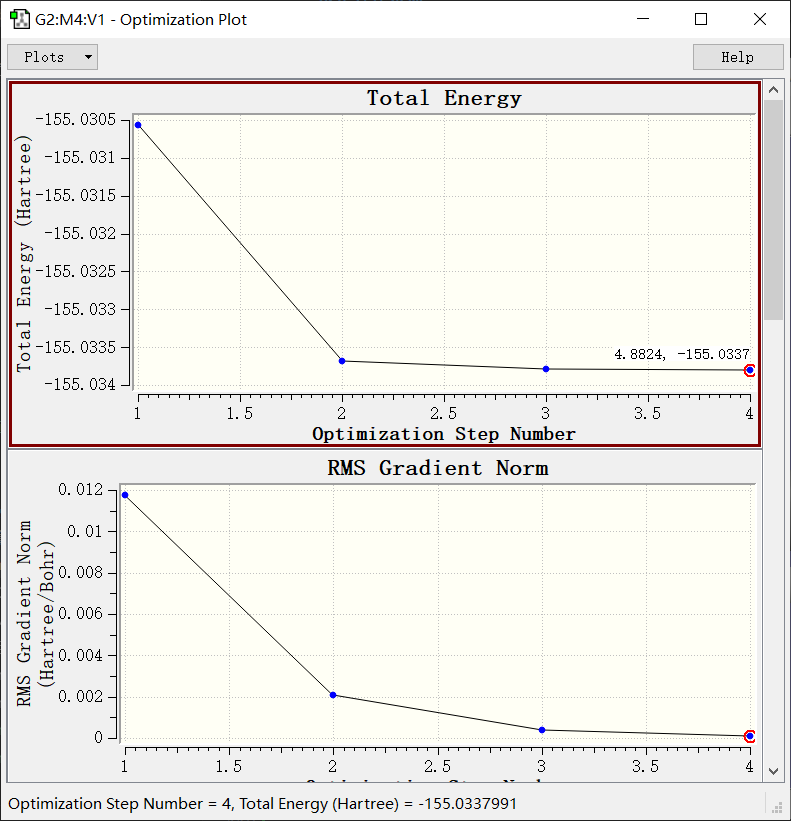The width and height of the screenshot is (791, 821).
Task: Open the Plots dropdown menu
Action: coord(52,57)
